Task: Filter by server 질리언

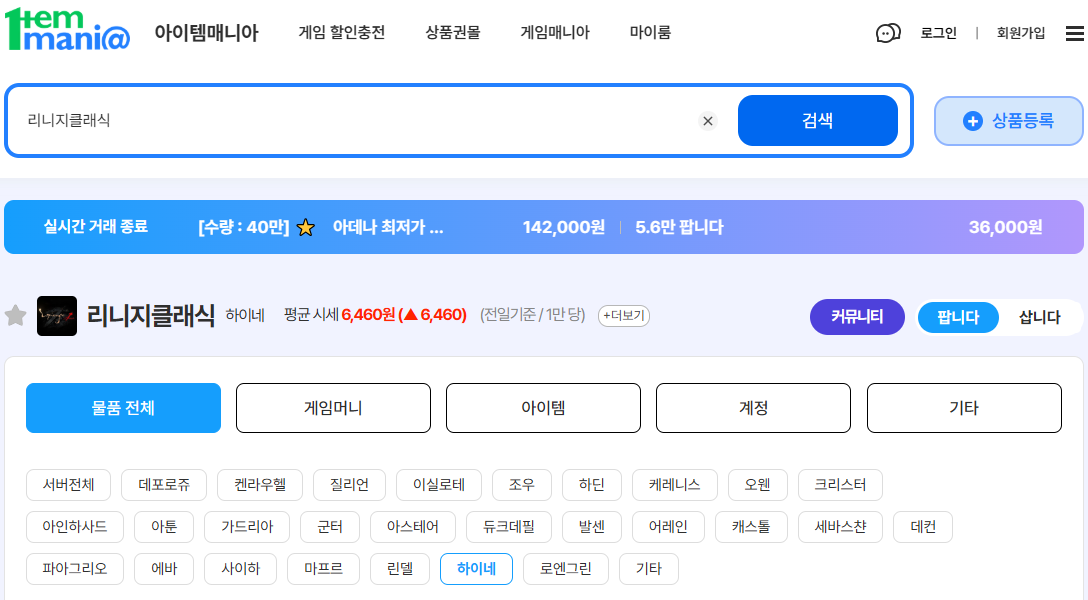Action: click(x=349, y=485)
